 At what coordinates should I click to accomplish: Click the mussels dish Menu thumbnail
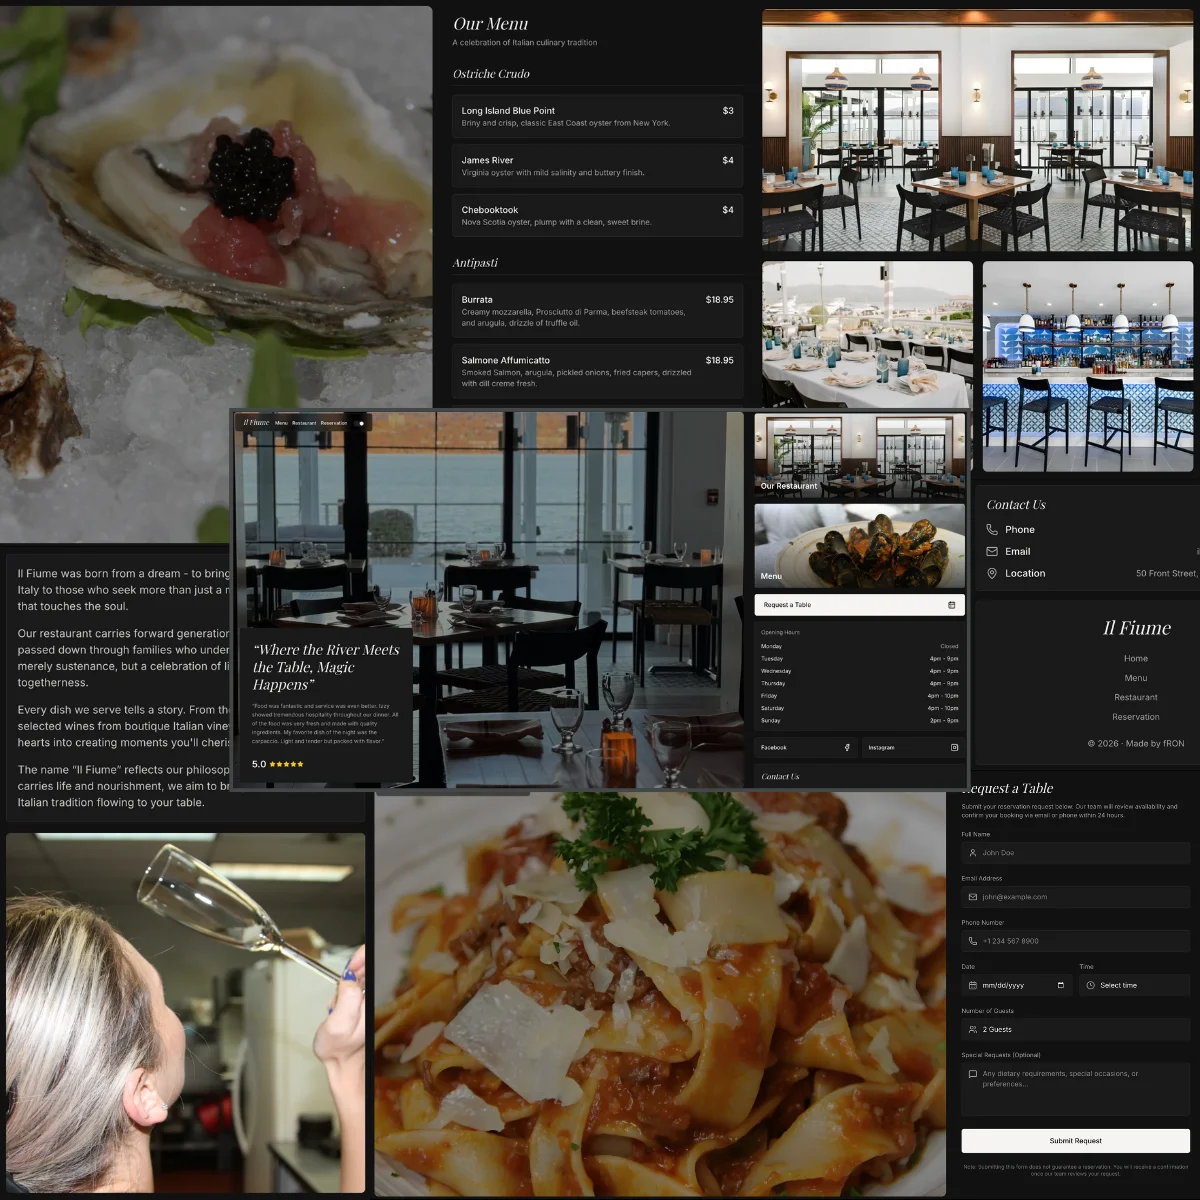[860, 545]
